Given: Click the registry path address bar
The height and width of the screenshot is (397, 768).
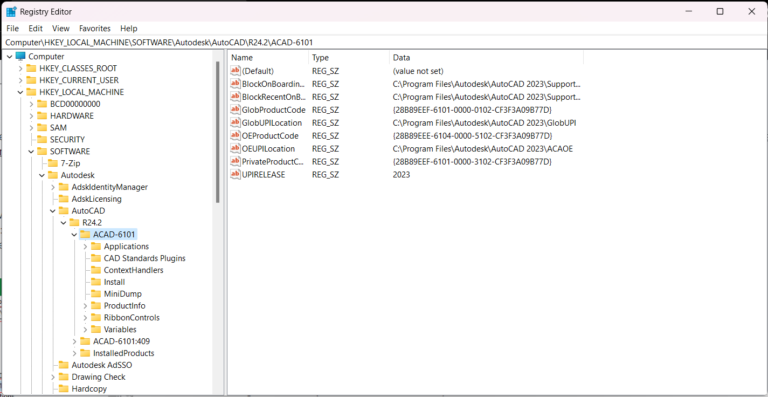Looking at the screenshot, I should click(384, 42).
